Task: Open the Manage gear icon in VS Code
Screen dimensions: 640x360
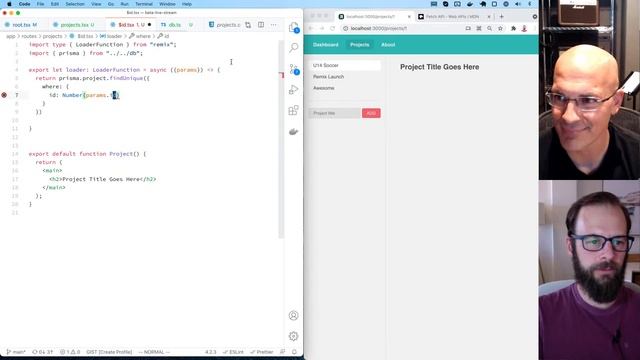Action: coord(293,336)
